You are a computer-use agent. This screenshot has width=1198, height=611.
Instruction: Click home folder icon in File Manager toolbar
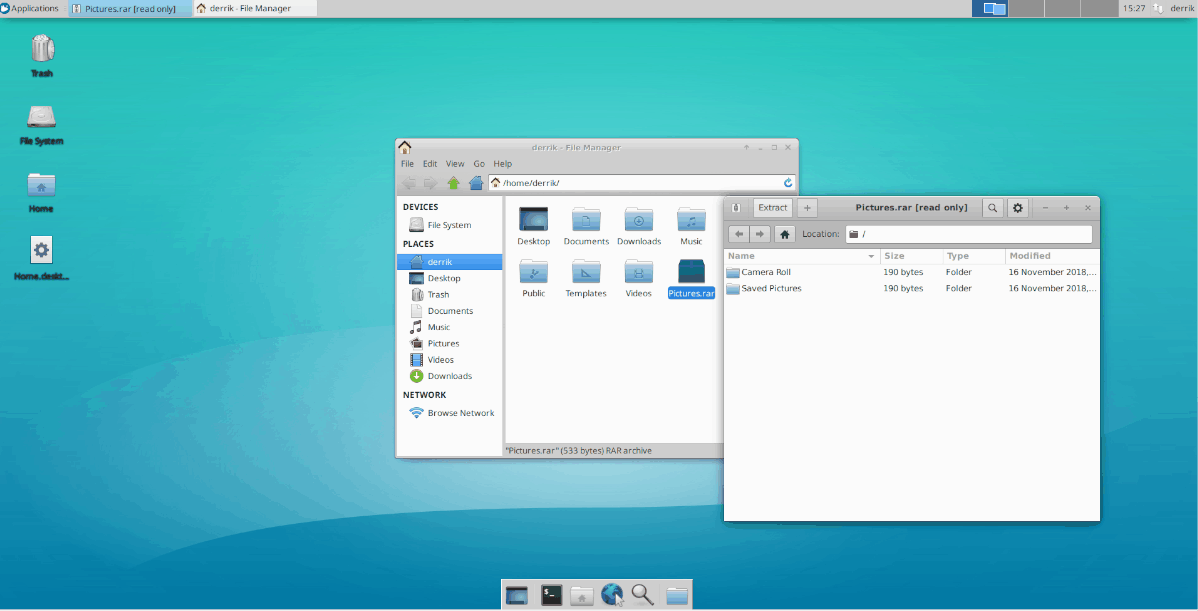pyautogui.click(x=476, y=183)
